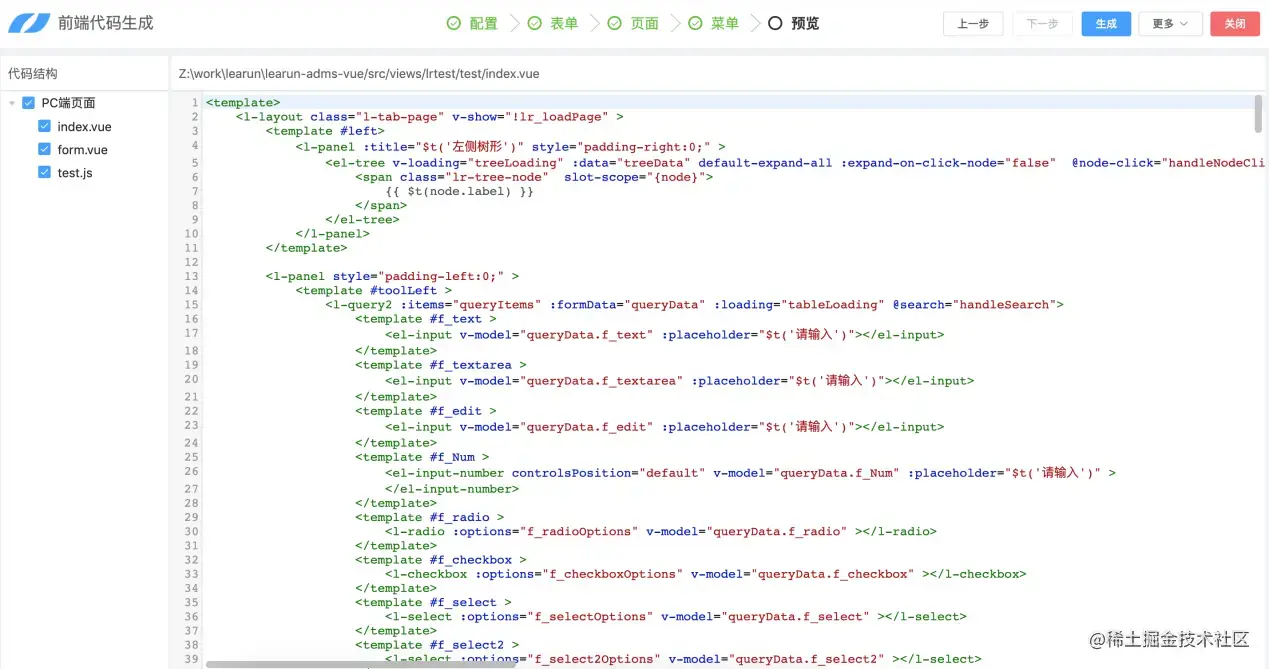The width and height of the screenshot is (1269, 669).
Task: Click the l-checkbox line with f_checkboxOptions
Action: [706, 574]
